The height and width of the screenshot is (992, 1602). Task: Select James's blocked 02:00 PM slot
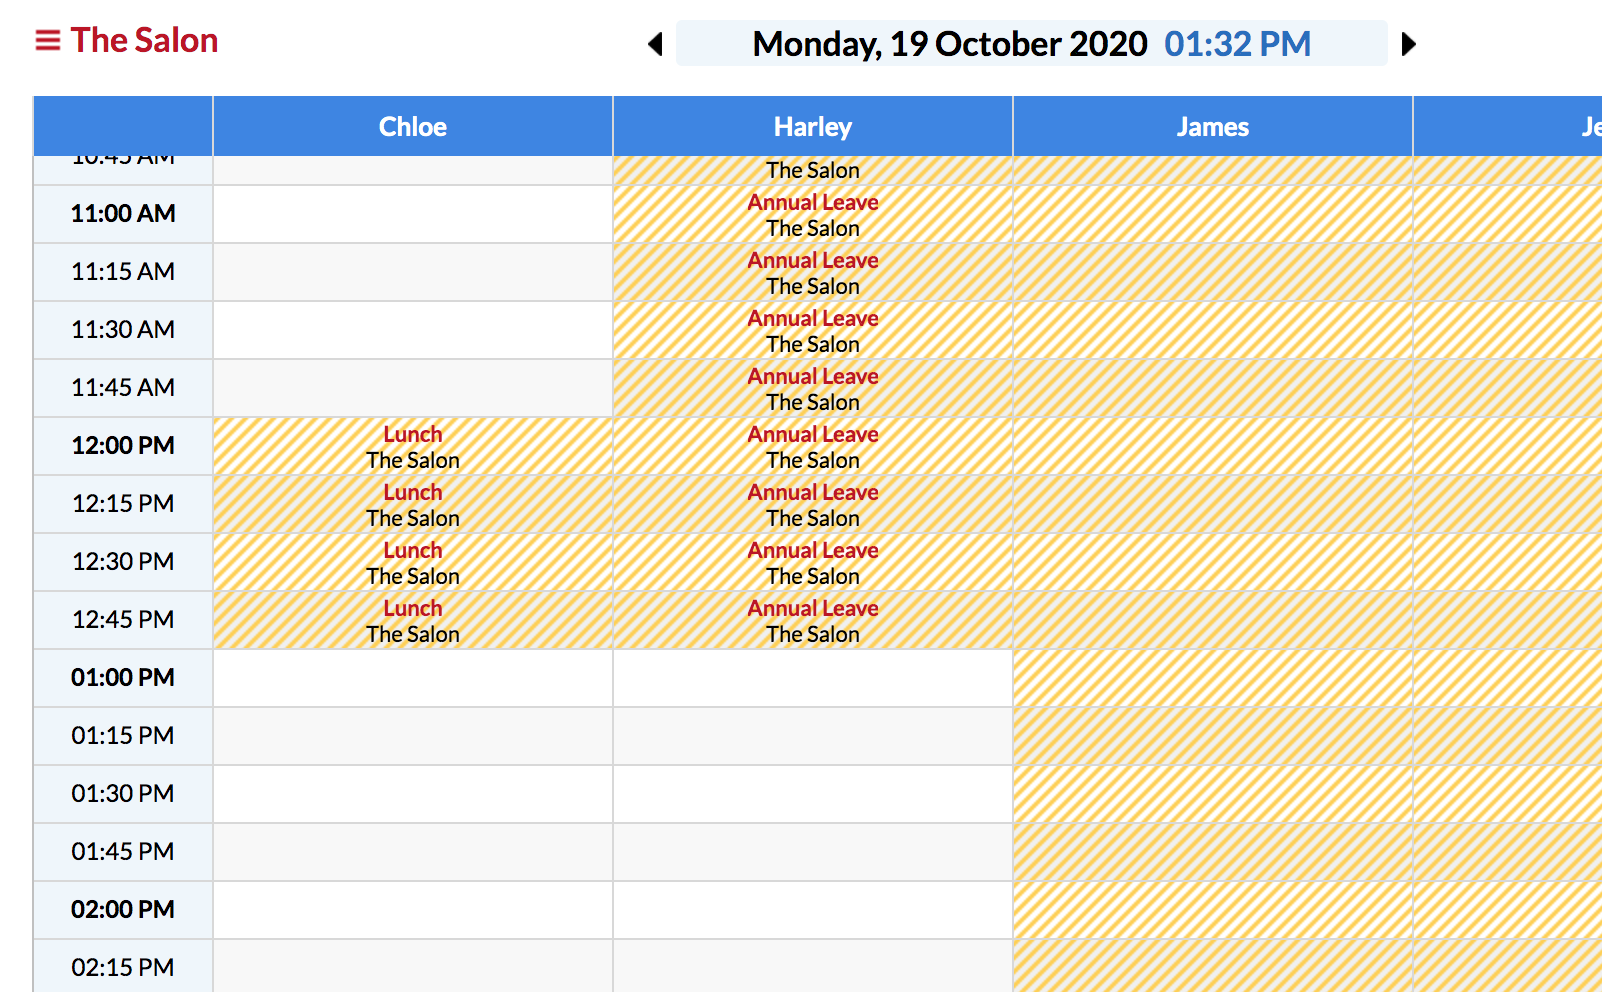(1213, 910)
